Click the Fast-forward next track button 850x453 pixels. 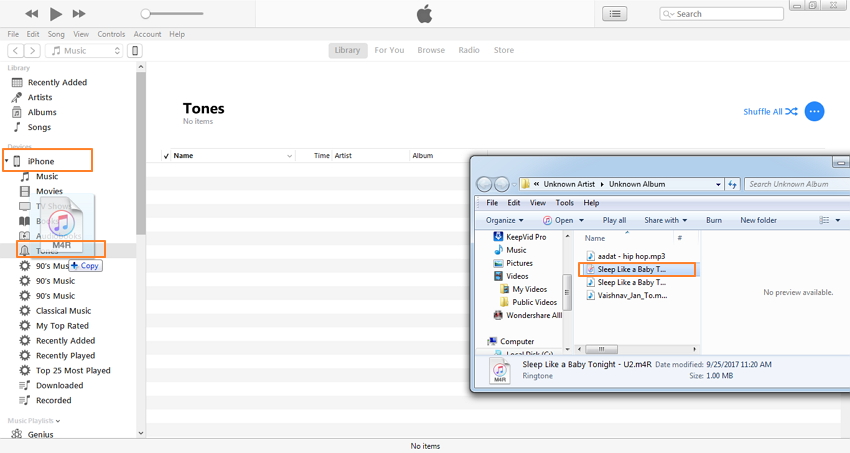coord(79,14)
